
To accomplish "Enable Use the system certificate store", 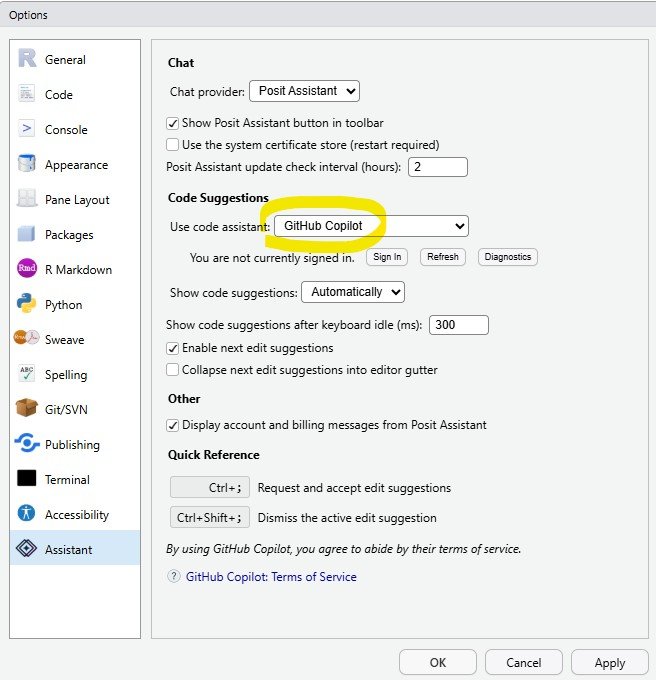I will (173, 144).
